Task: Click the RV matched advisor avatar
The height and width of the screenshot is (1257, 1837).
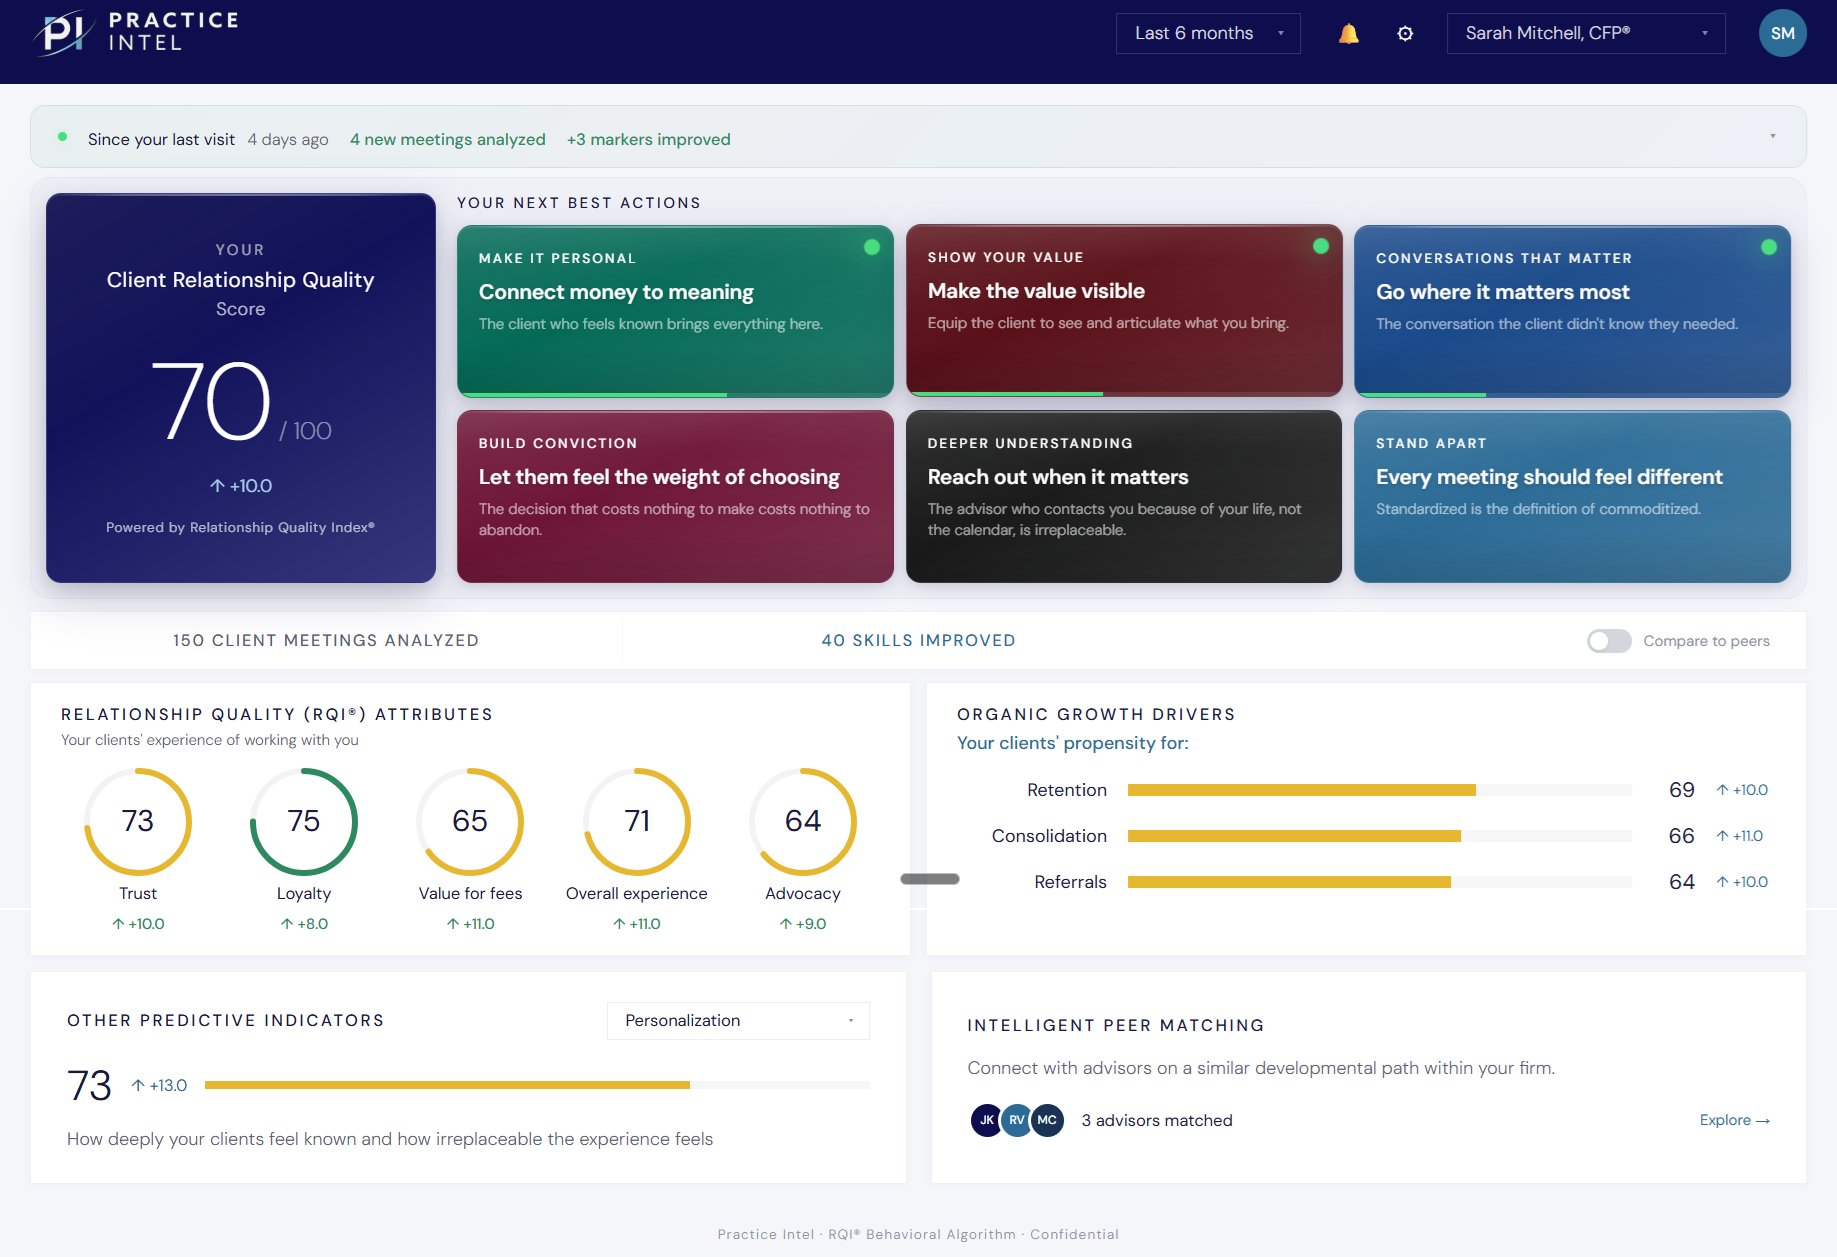Action: (1017, 1120)
